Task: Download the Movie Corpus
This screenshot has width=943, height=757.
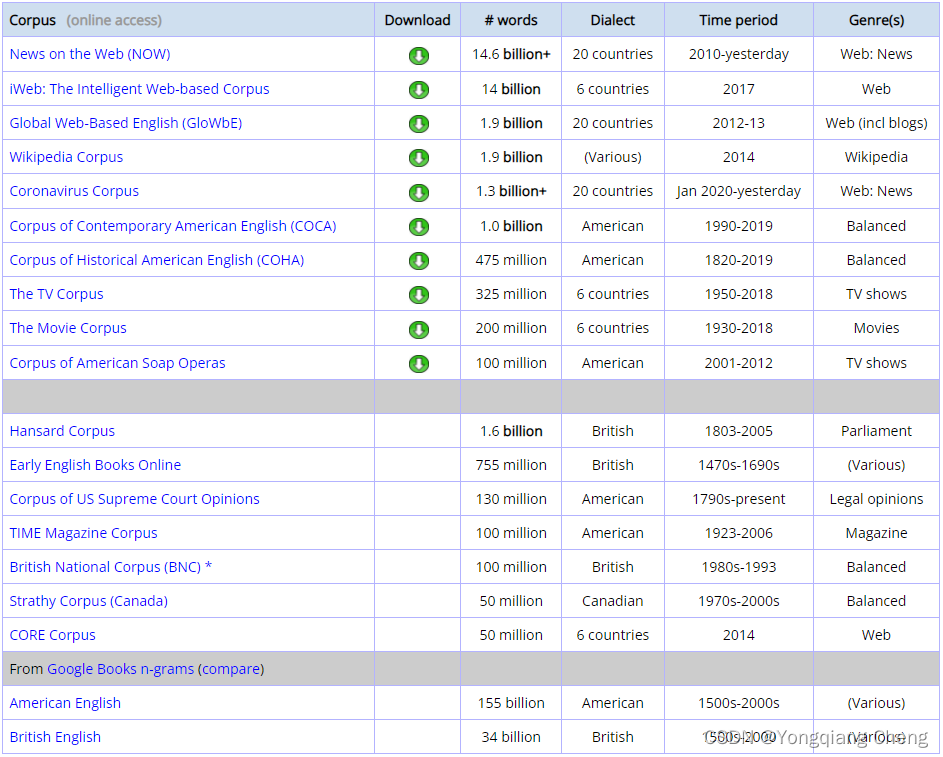Action: [419, 329]
